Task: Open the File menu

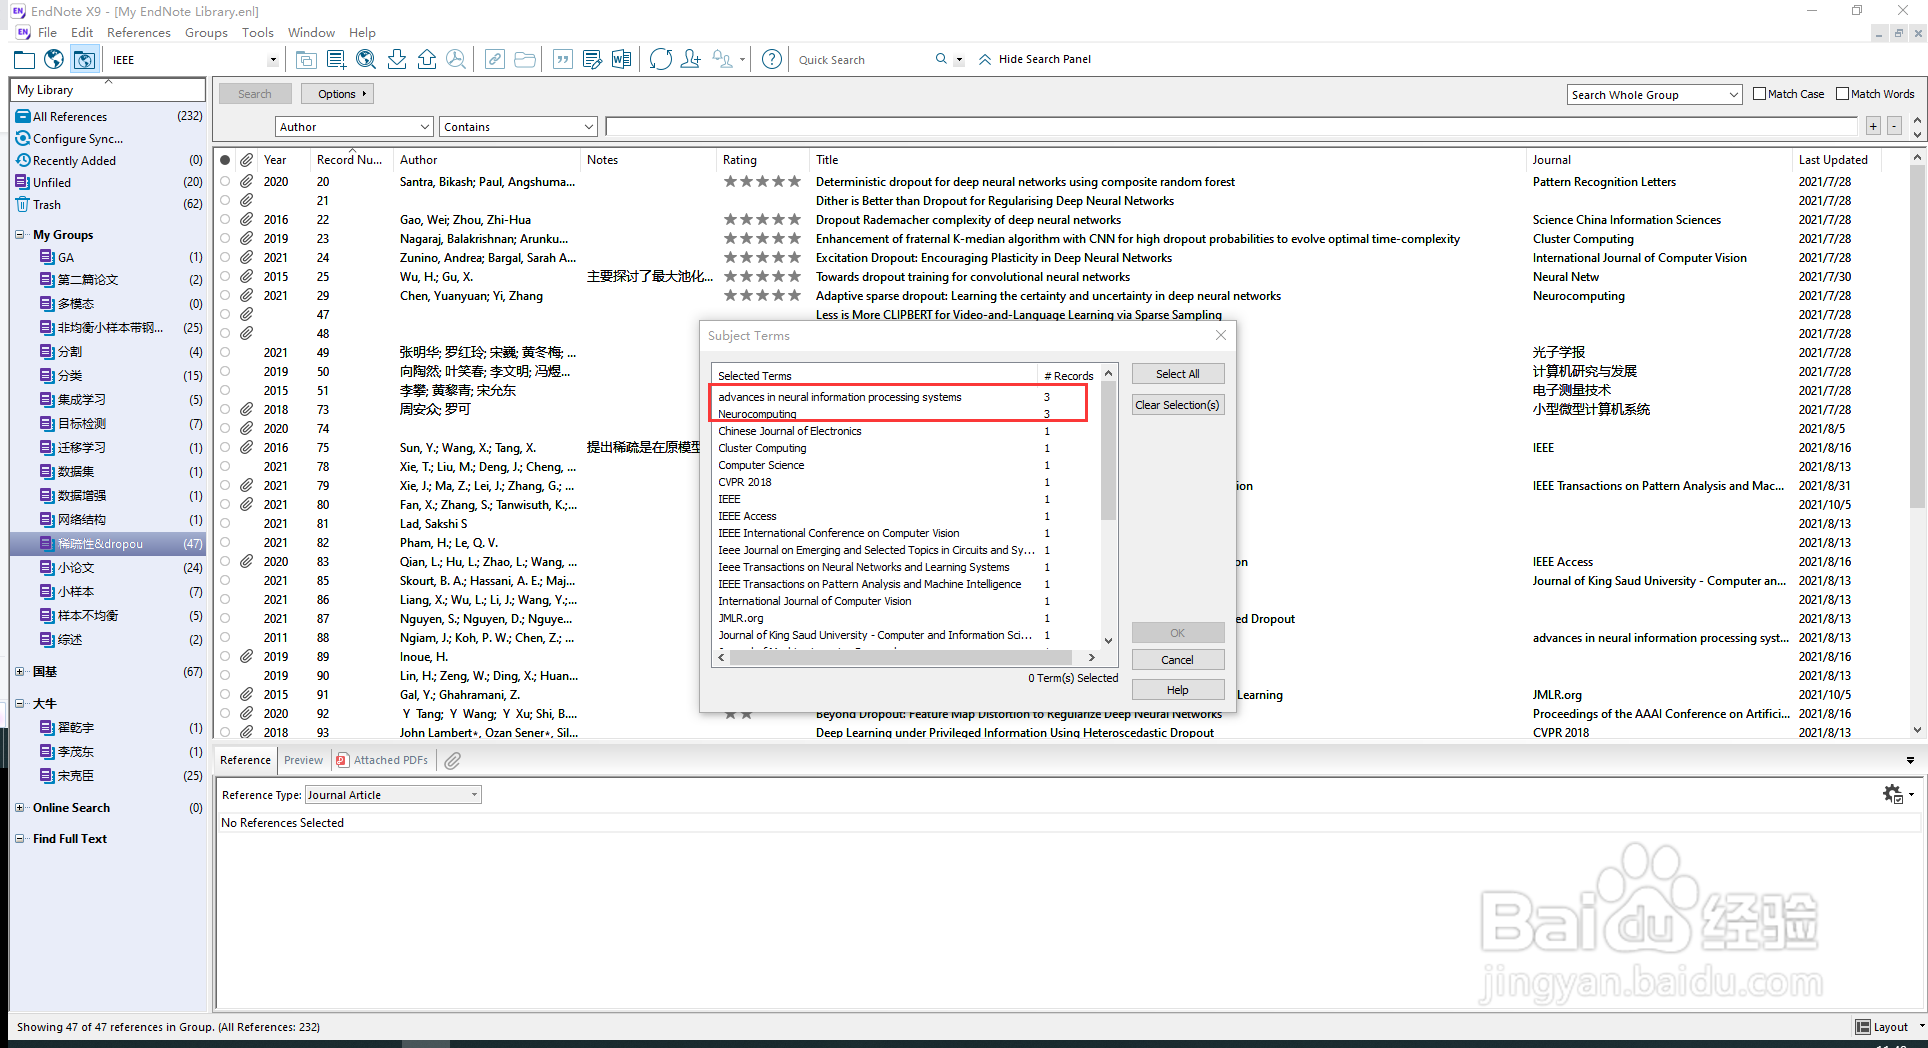Action: [x=47, y=33]
